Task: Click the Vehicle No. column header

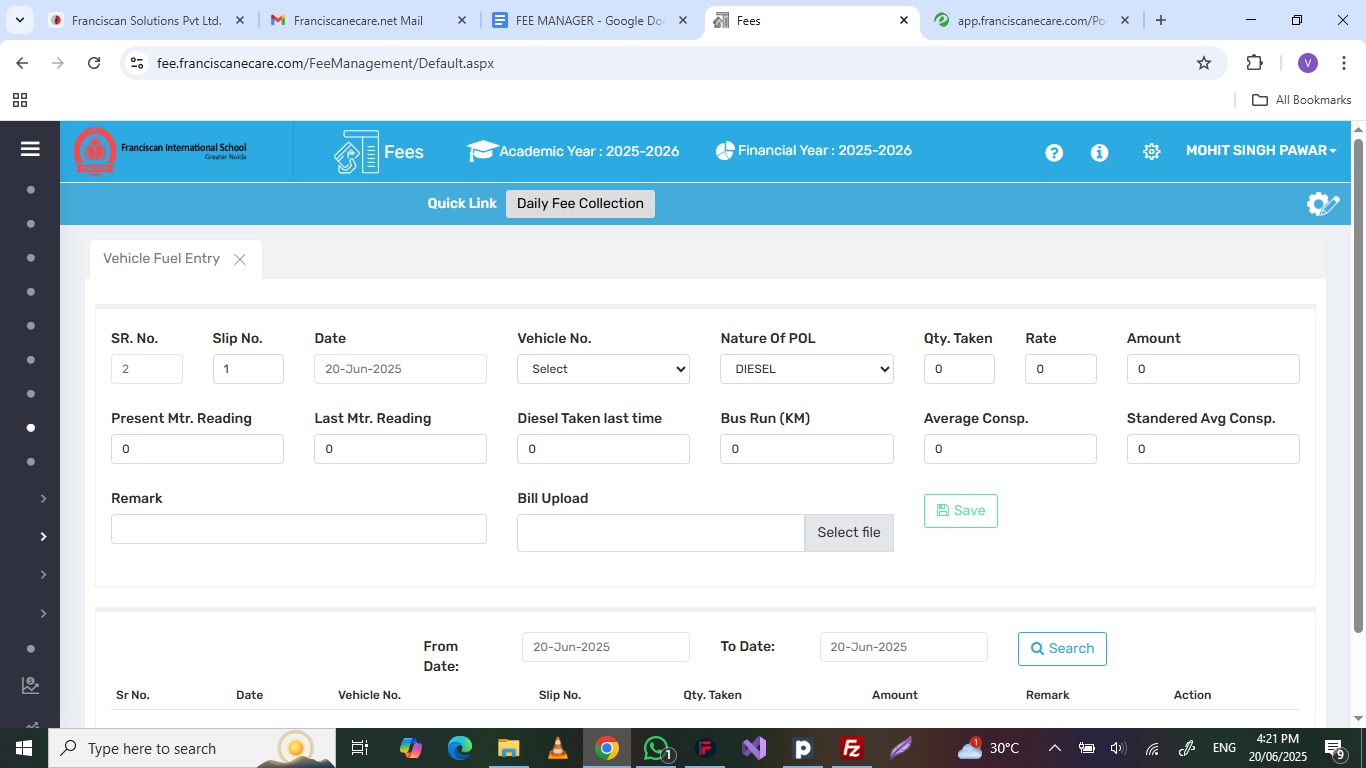Action: tap(369, 695)
